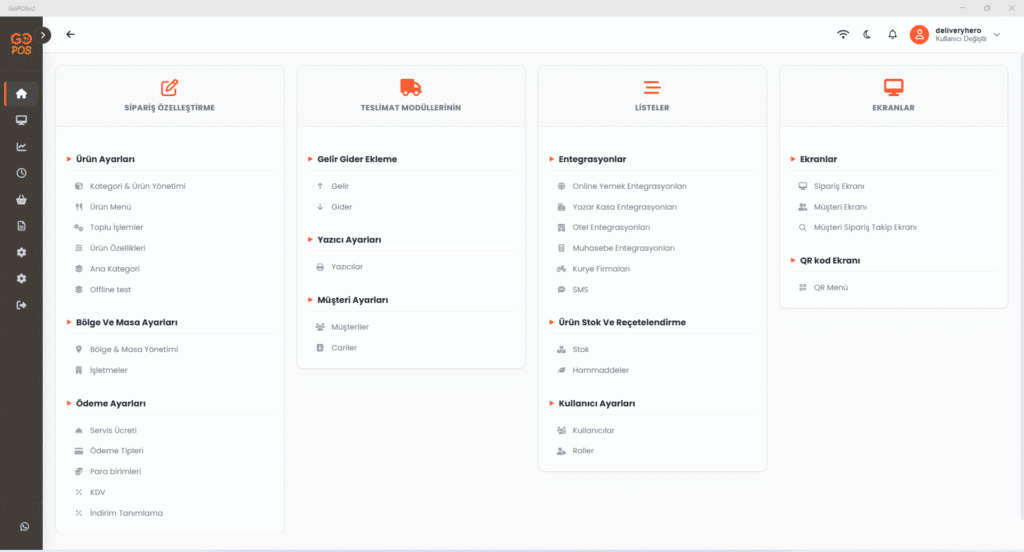
Task: Click the home icon in the sidebar
Action: (x=21, y=94)
